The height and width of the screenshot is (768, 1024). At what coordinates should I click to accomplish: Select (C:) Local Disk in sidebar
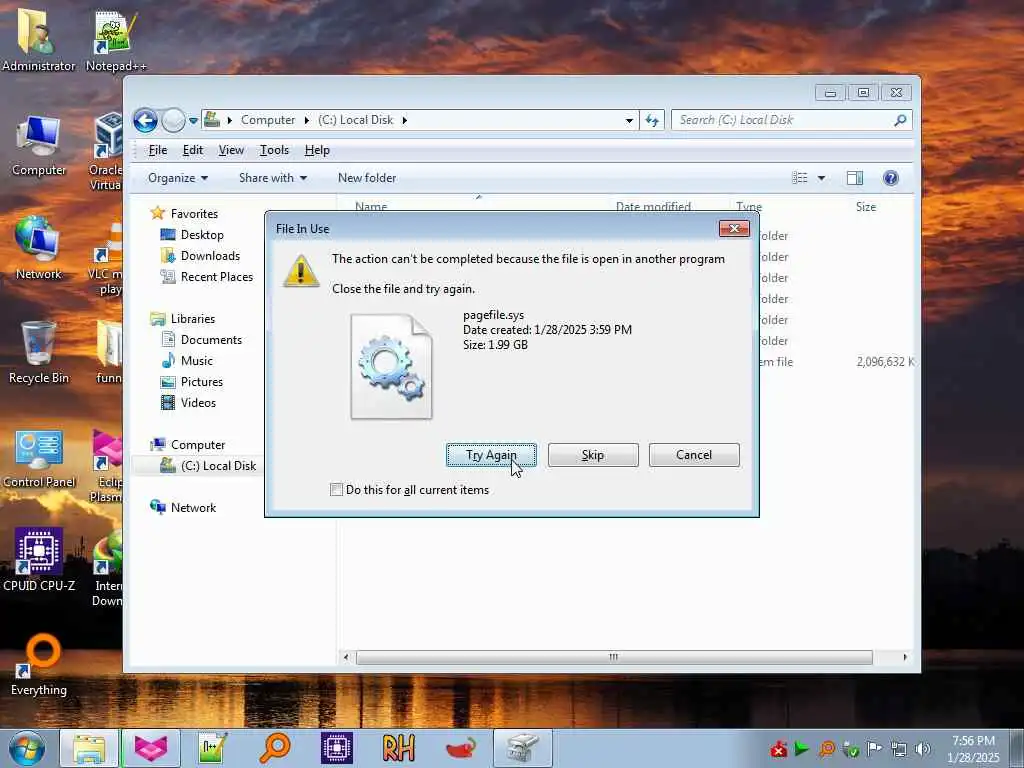(218, 466)
